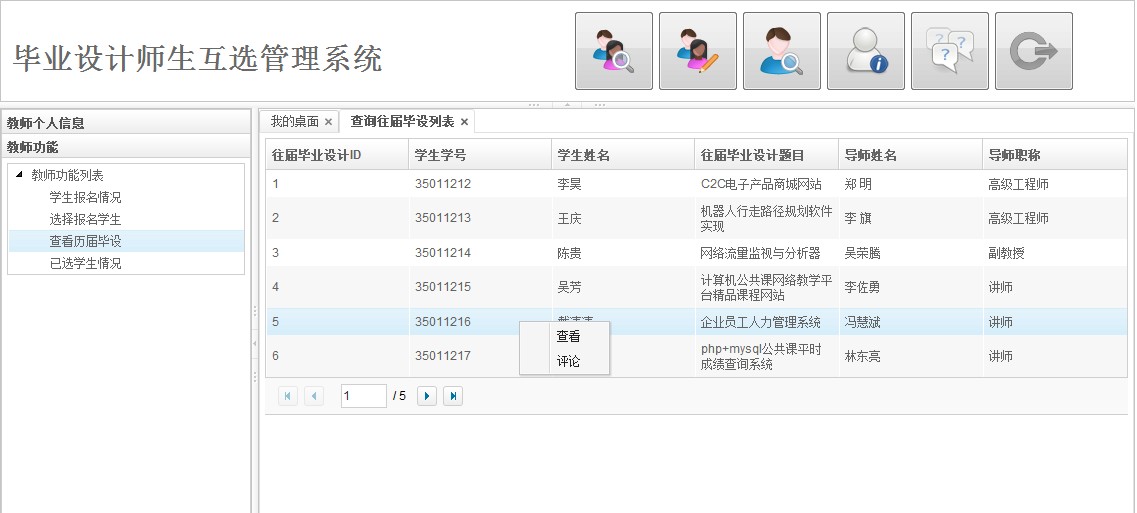This screenshot has height=513, width=1137.
Task: Click project title 企业员工人力管理系统
Action: click(760, 322)
